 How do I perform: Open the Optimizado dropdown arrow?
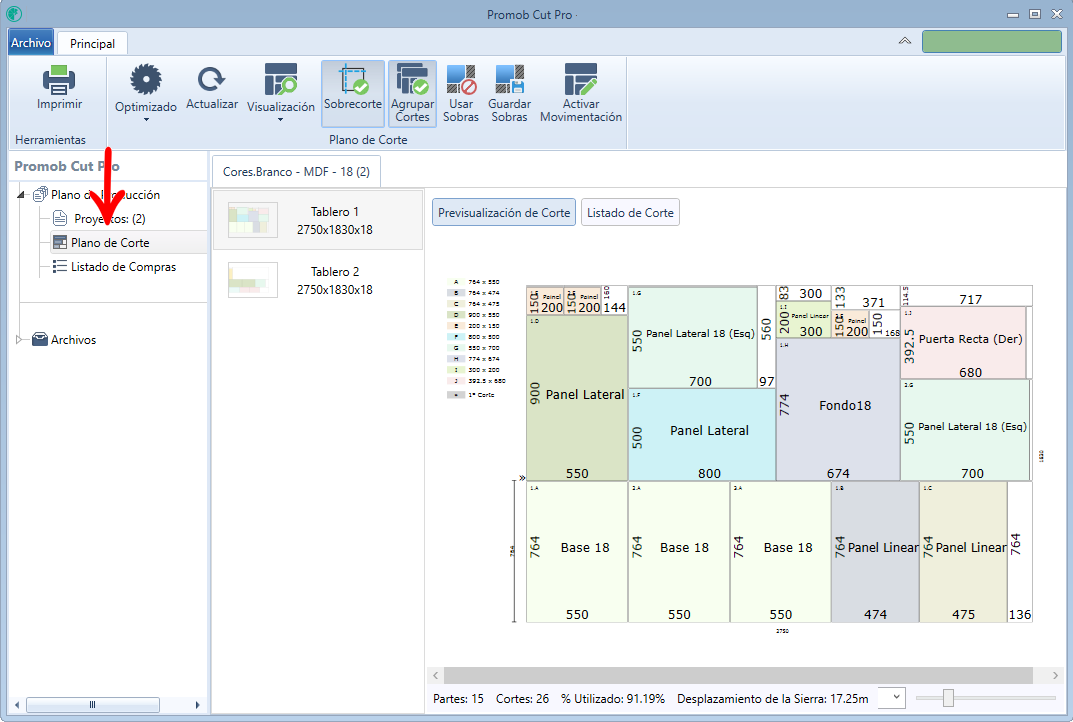tap(146, 120)
